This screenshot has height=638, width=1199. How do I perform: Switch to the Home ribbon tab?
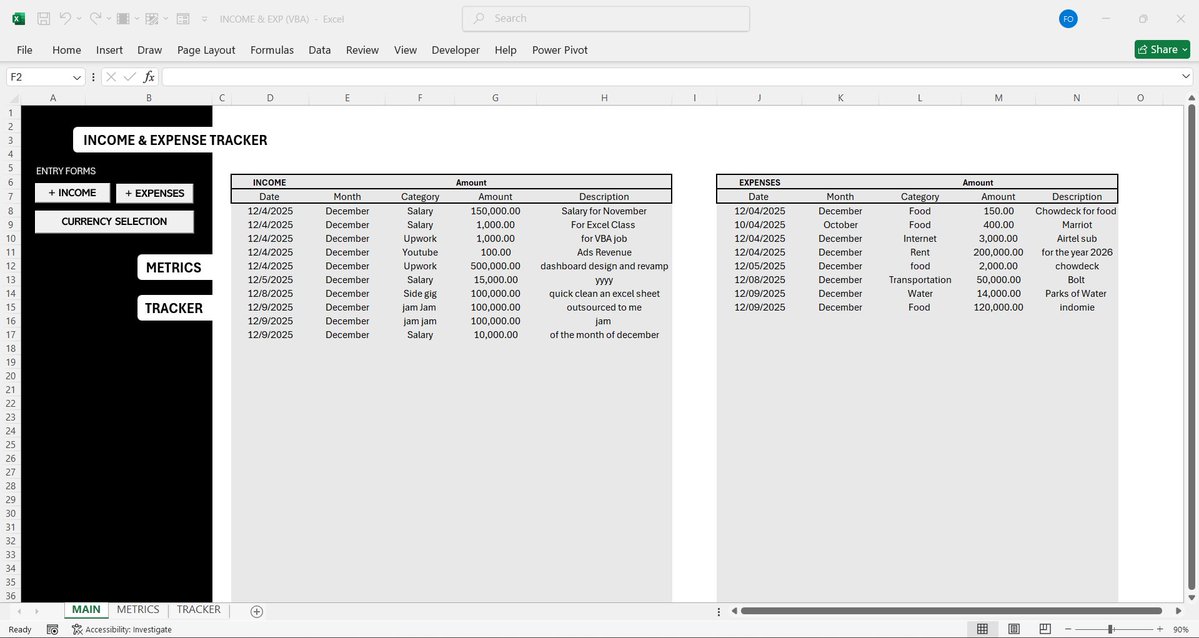(67, 50)
